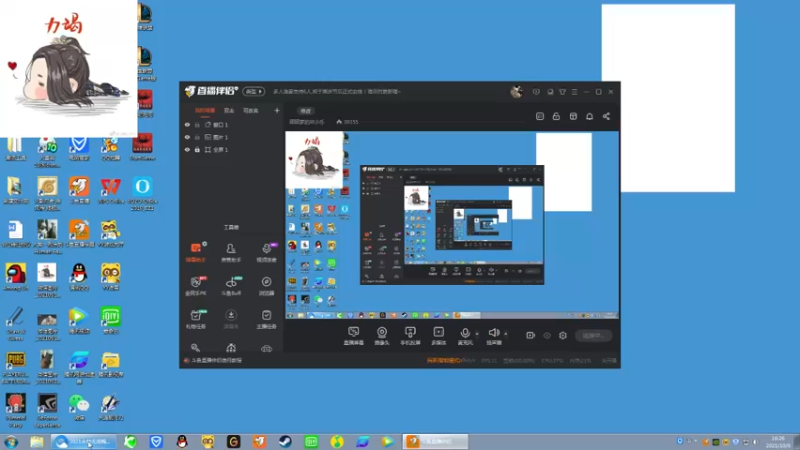Open the user avatar in the title bar
This screenshot has width=800, height=450.
point(516,91)
